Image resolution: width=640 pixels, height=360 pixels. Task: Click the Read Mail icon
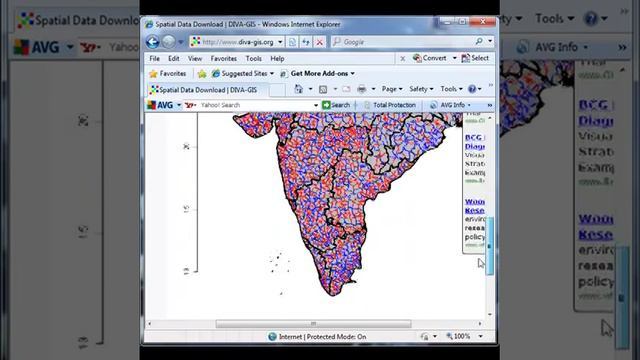pos(347,89)
